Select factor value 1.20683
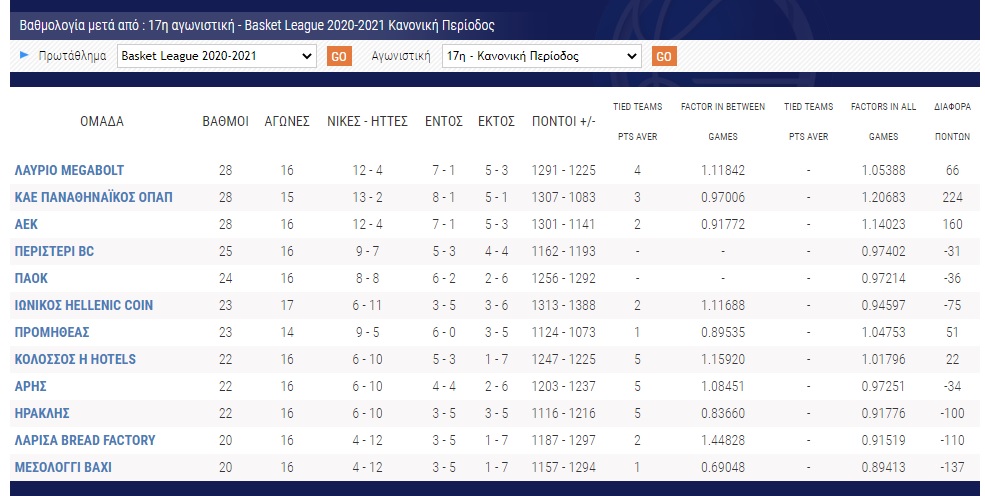Image resolution: width=985 pixels, height=496 pixels. (883, 197)
